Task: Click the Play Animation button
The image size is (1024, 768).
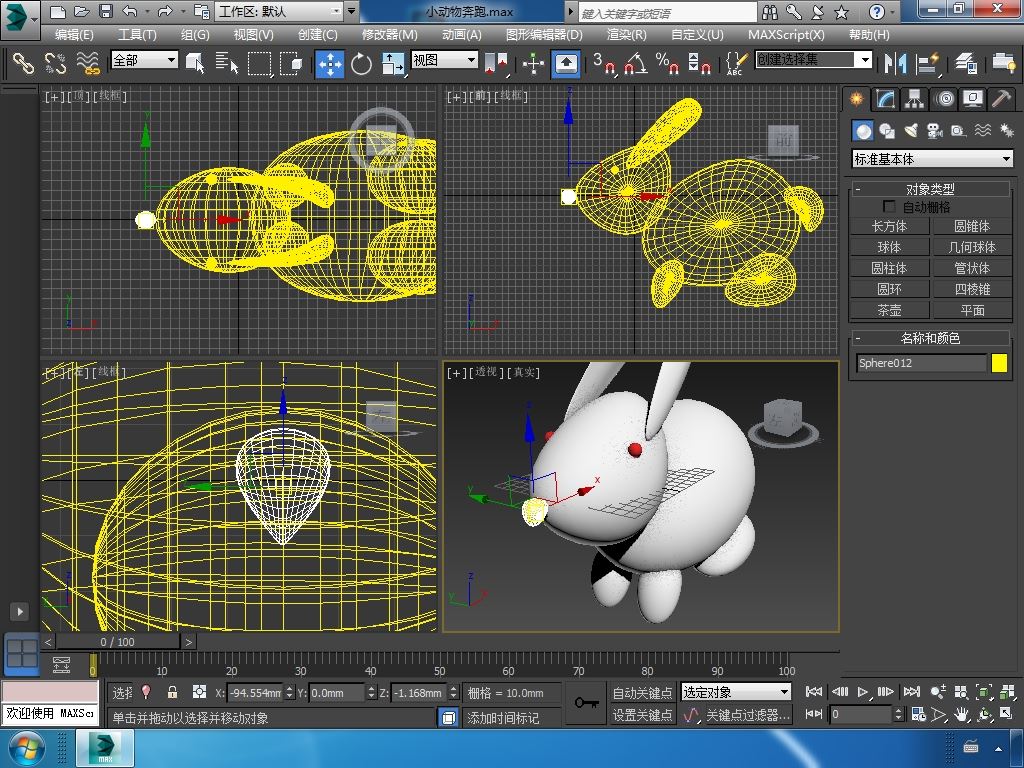Action: 863,692
